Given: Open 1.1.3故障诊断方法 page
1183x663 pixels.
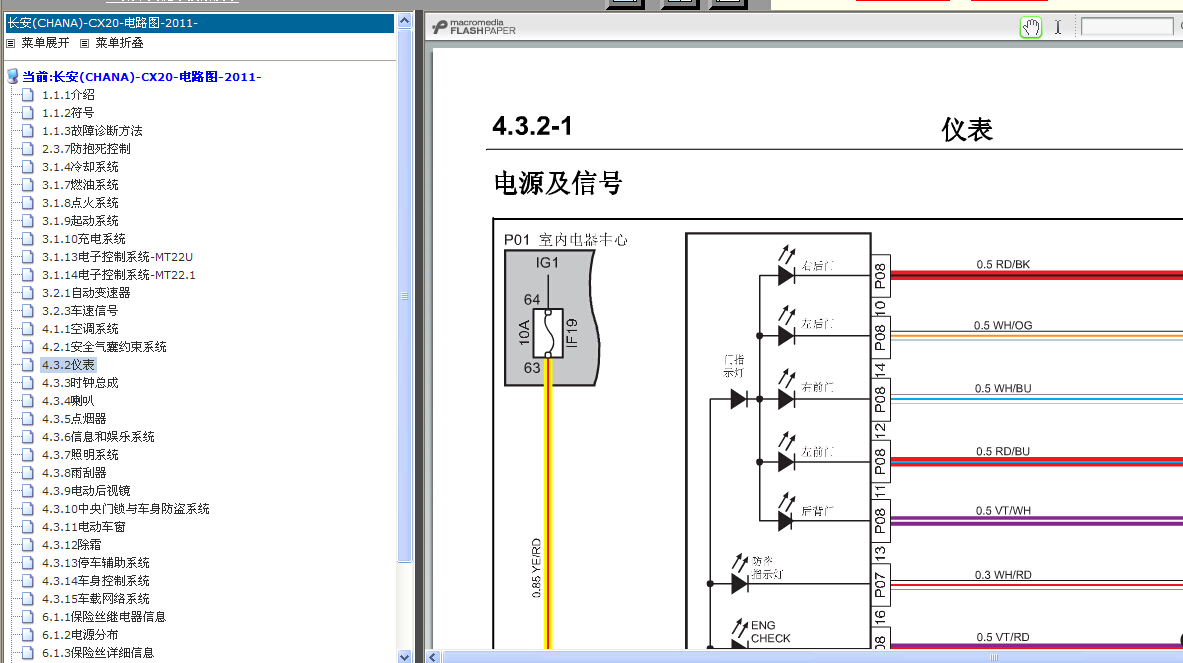Looking at the screenshot, I should point(92,131).
